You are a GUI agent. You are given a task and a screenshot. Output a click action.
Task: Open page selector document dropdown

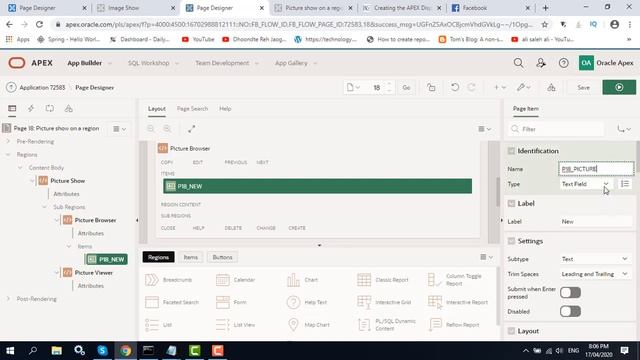pyautogui.click(x=353, y=87)
